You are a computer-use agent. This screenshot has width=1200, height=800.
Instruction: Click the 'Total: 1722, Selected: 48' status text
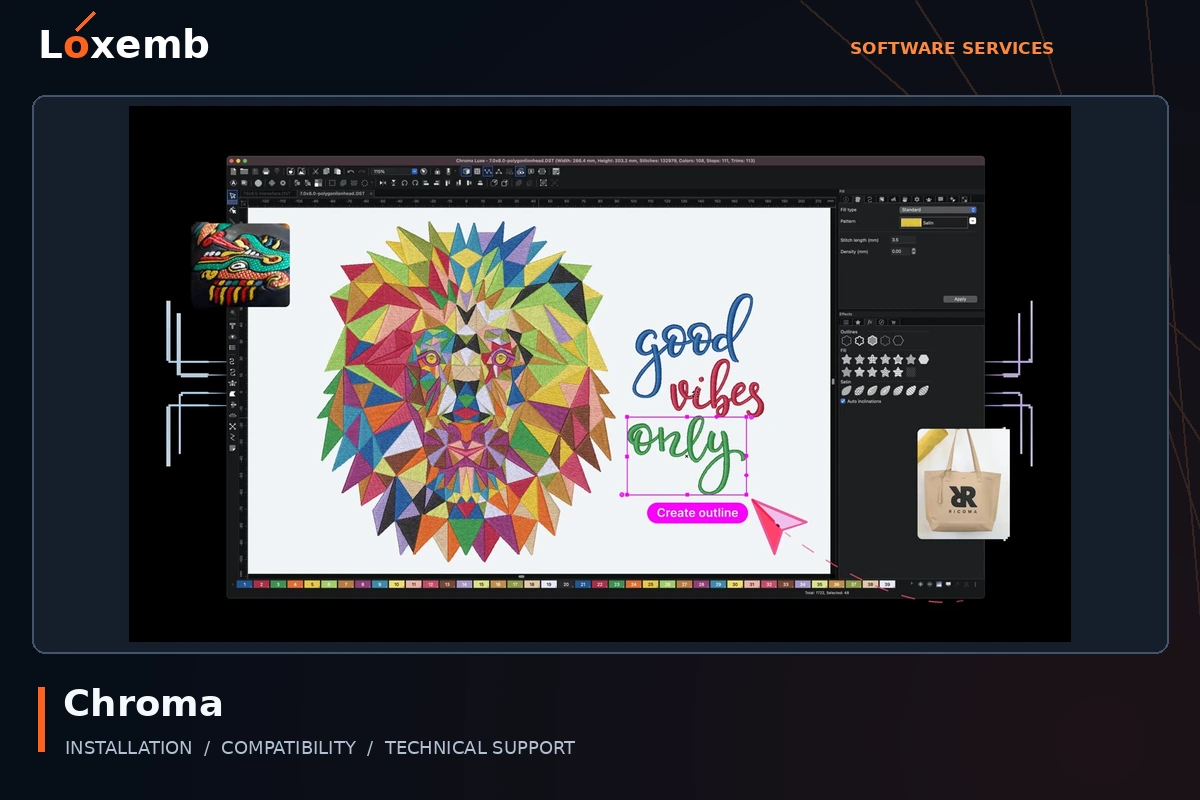tap(825, 593)
